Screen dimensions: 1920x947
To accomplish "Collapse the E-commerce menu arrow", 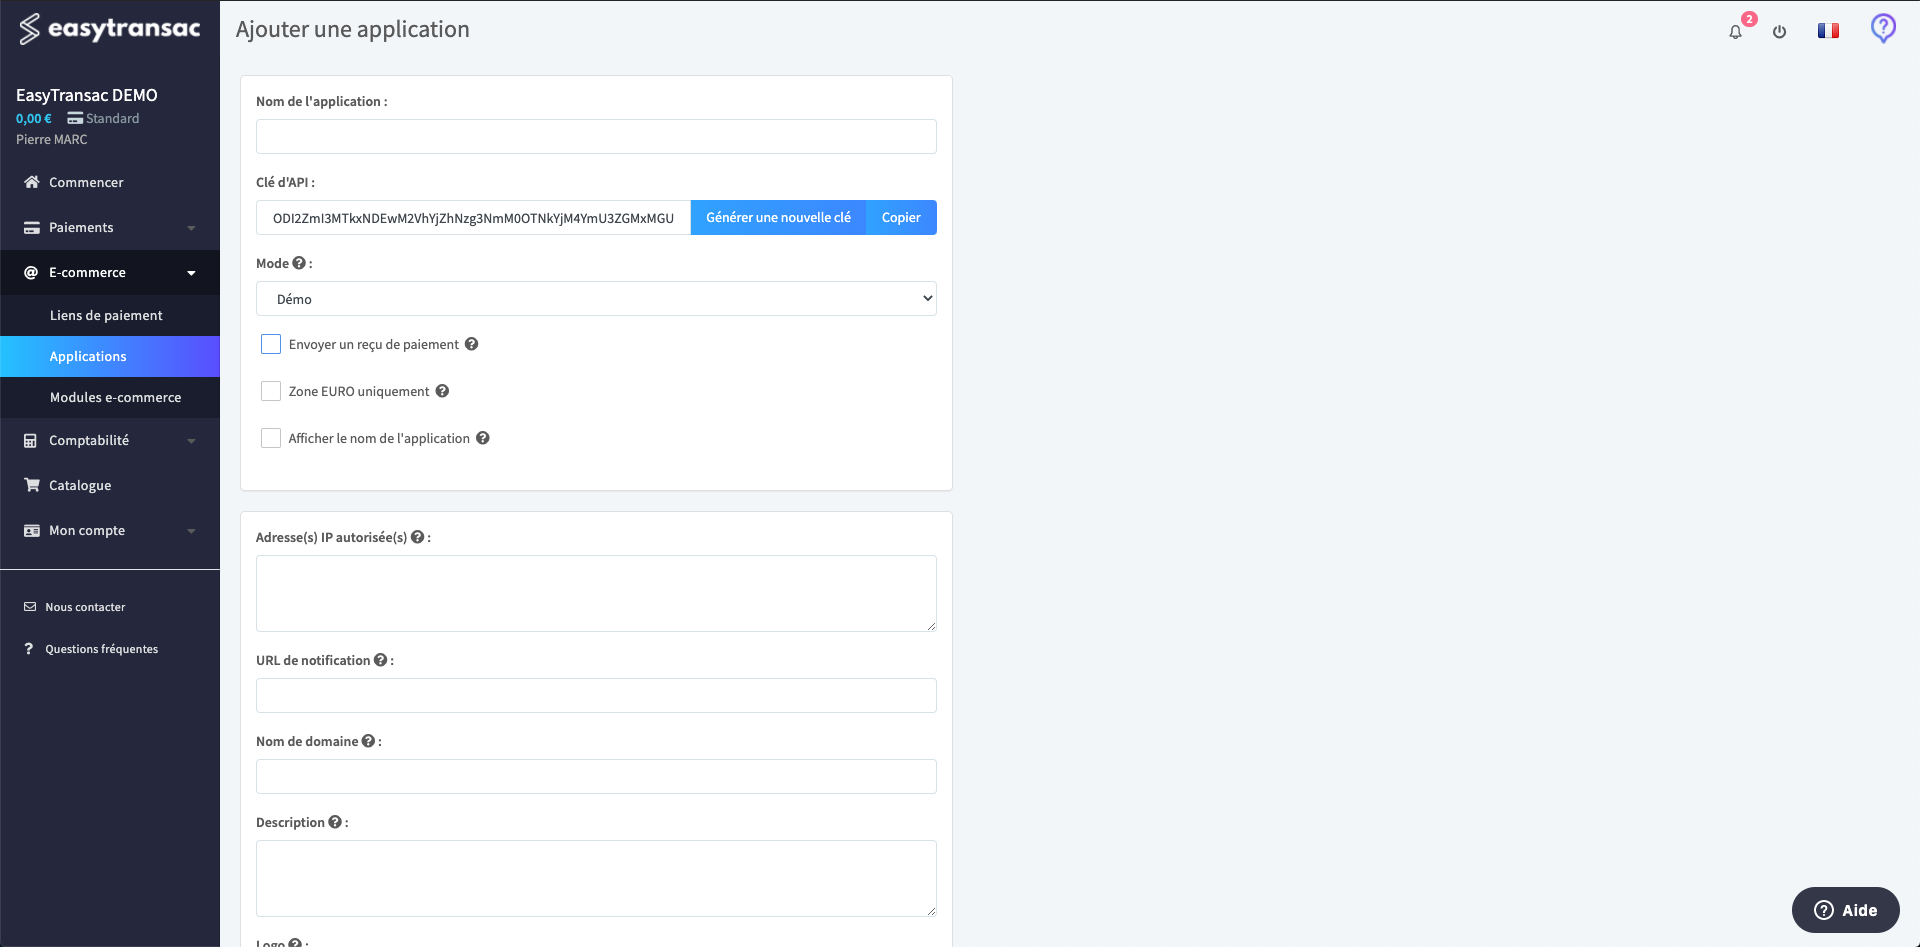I will tap(191, 273).
